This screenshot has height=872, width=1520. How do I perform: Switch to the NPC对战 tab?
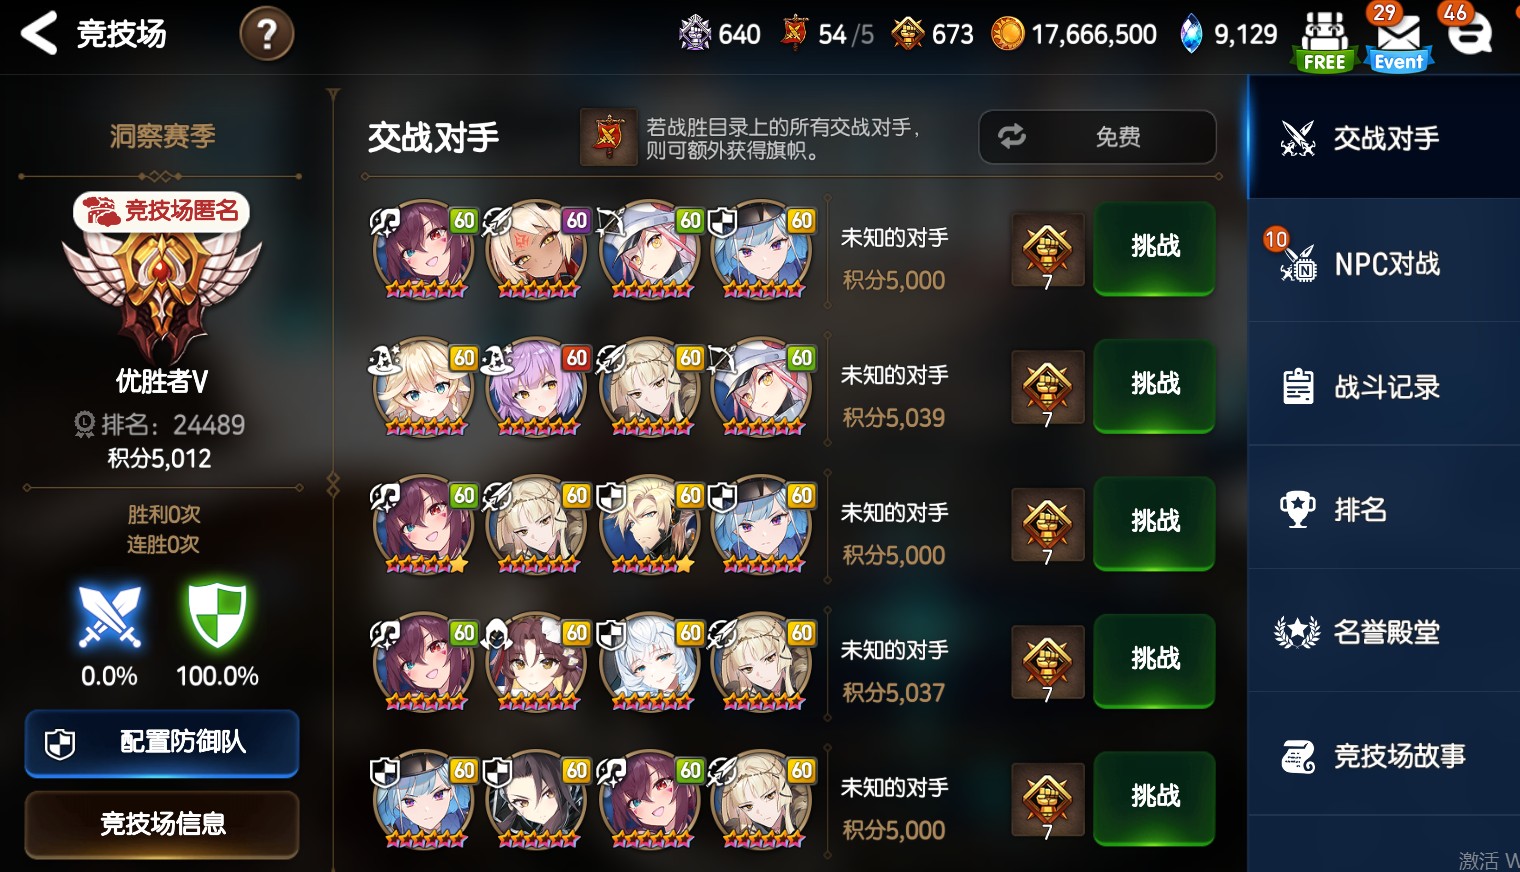click(1384, 263)
